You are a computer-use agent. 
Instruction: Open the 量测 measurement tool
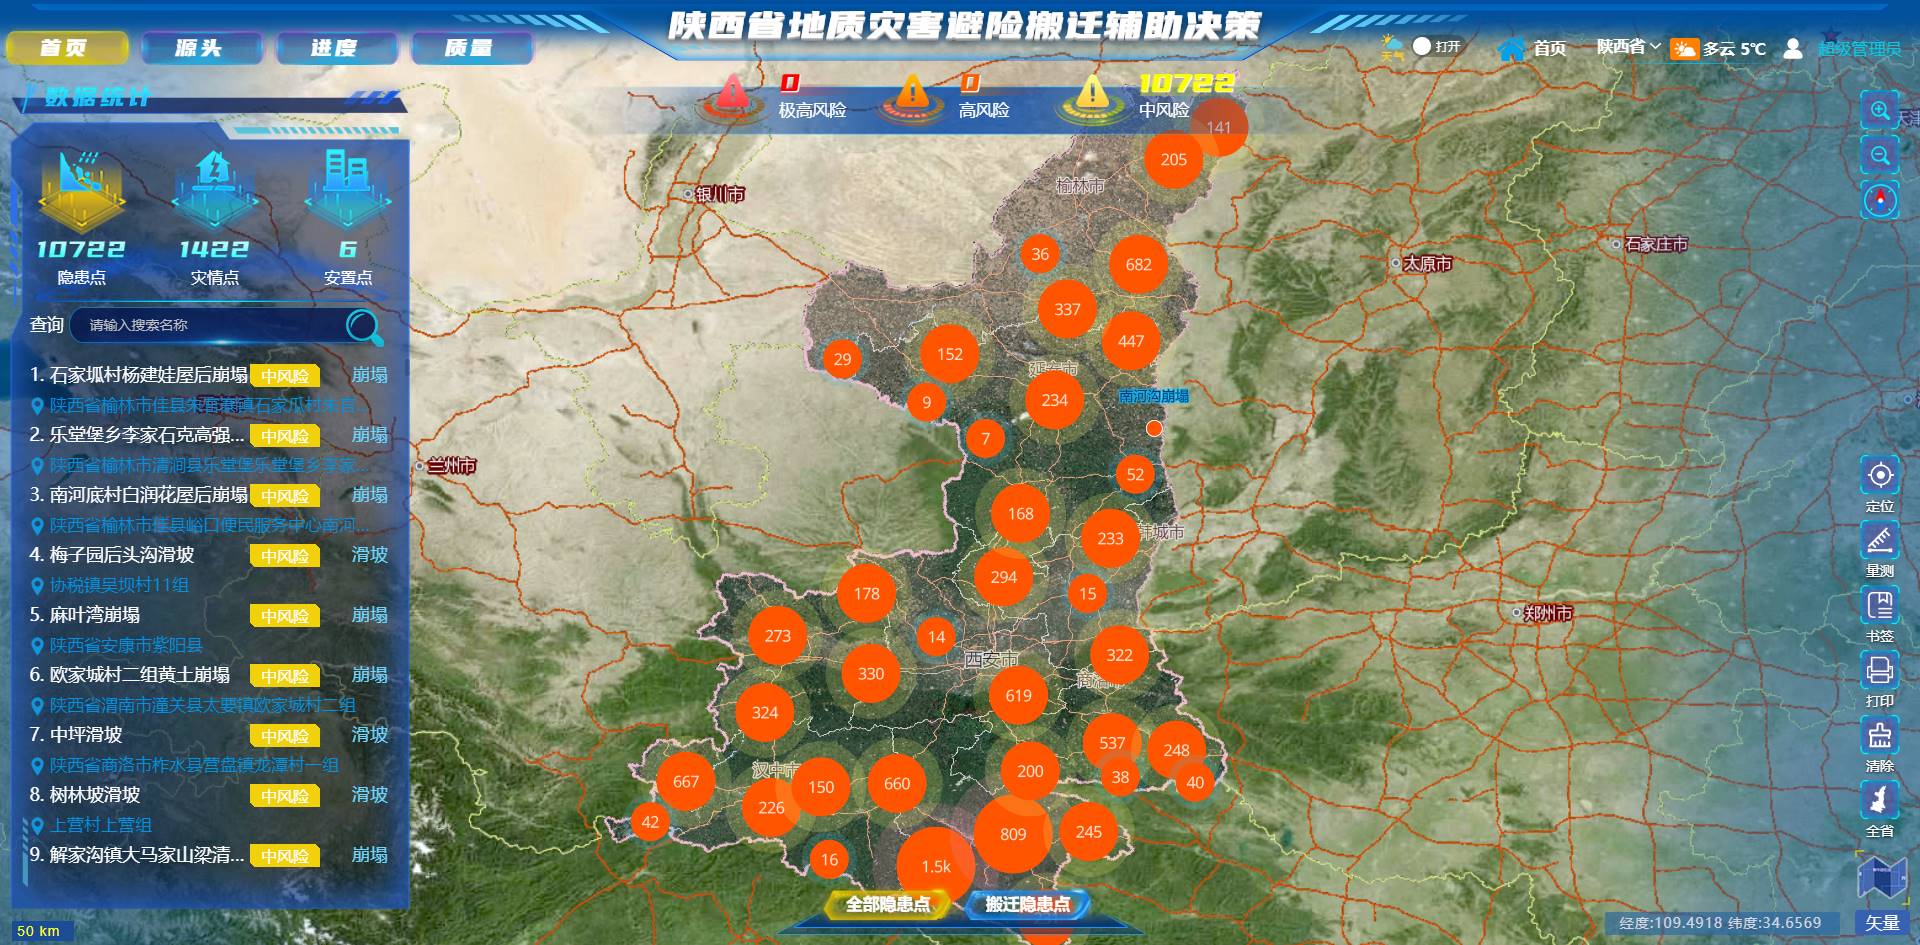point(1880,541)
